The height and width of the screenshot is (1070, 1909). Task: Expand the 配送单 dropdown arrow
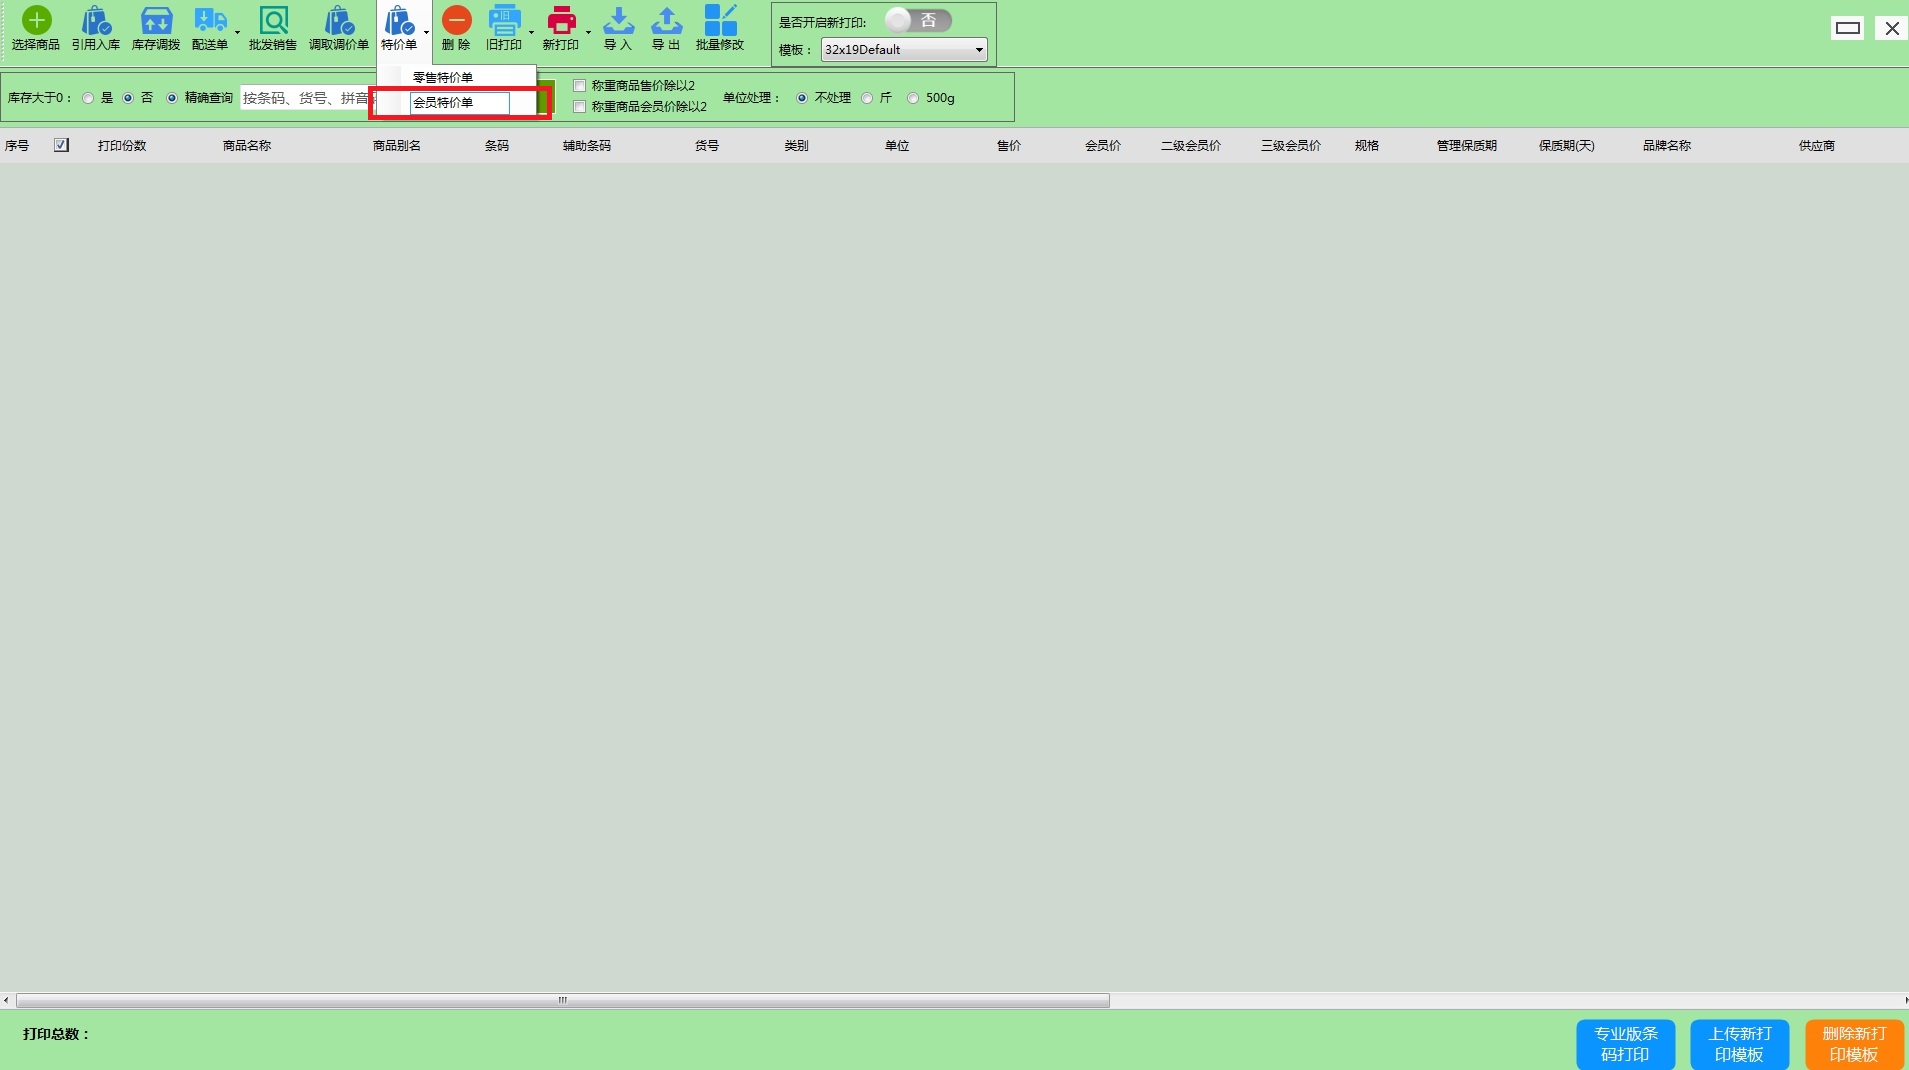tap(237, 33)
